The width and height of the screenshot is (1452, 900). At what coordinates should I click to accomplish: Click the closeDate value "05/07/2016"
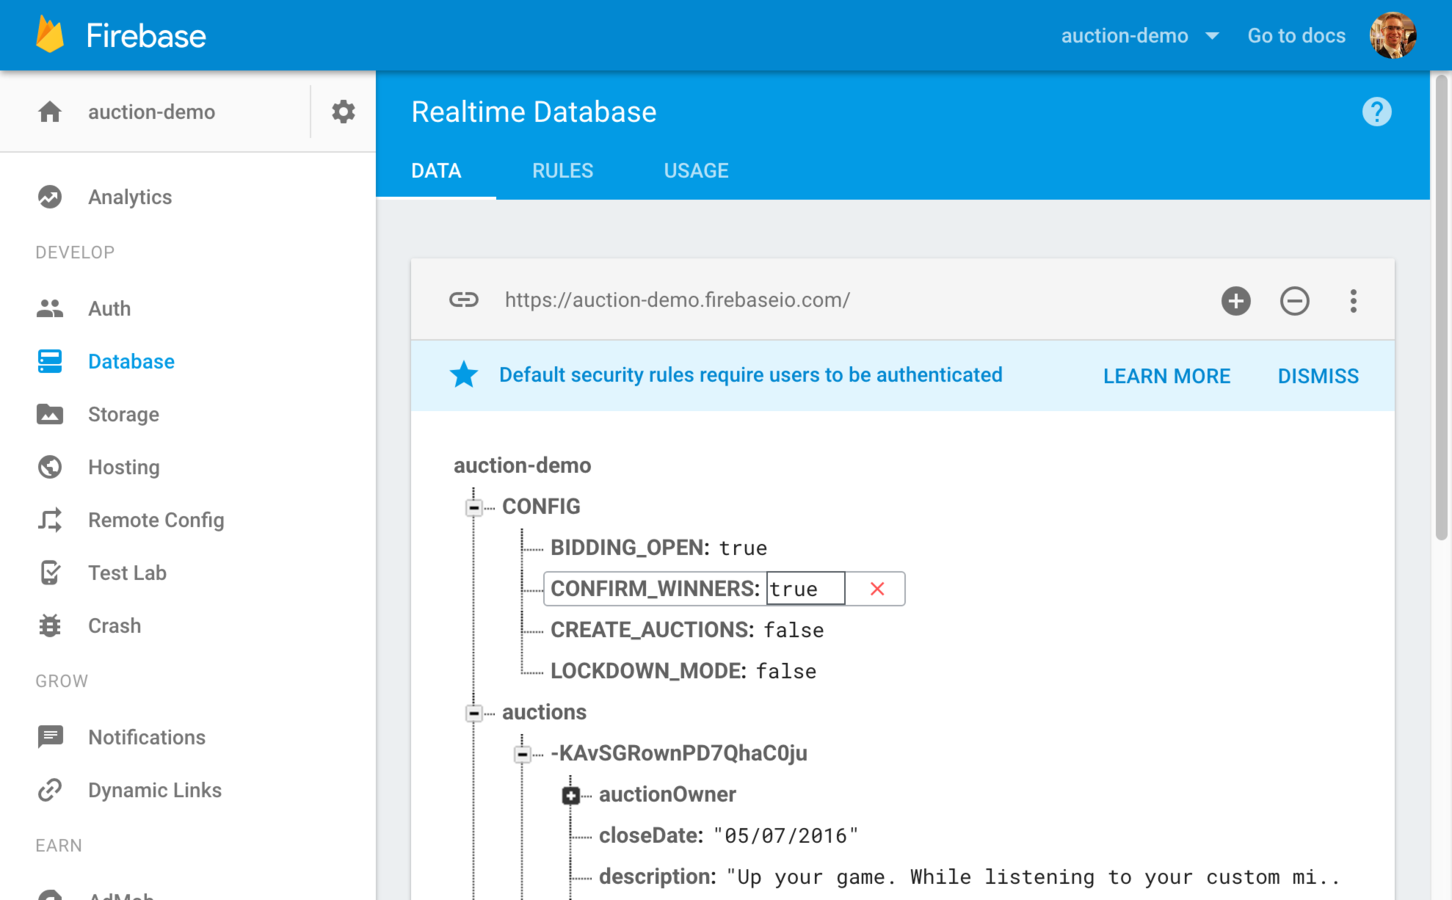coord(786,836)
